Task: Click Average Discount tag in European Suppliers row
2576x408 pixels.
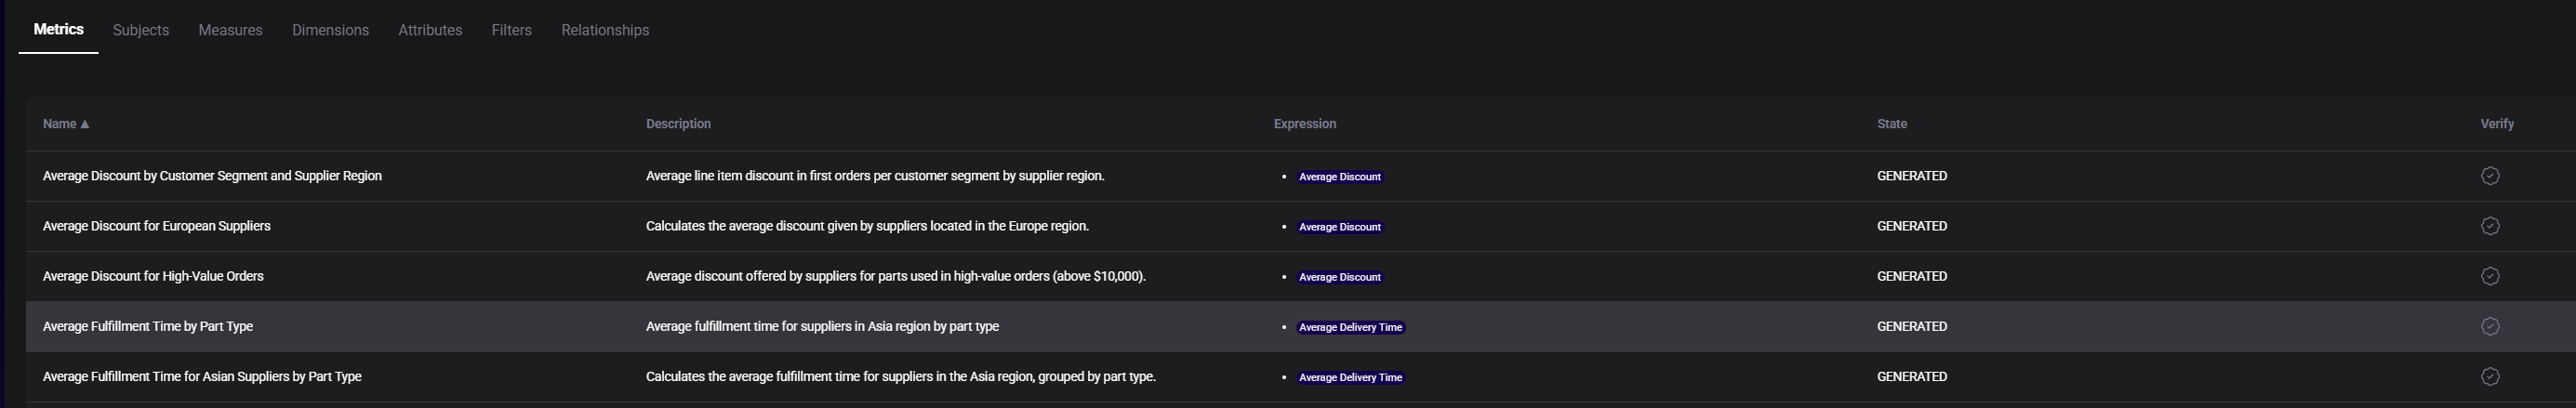Action: [1339, 227]
